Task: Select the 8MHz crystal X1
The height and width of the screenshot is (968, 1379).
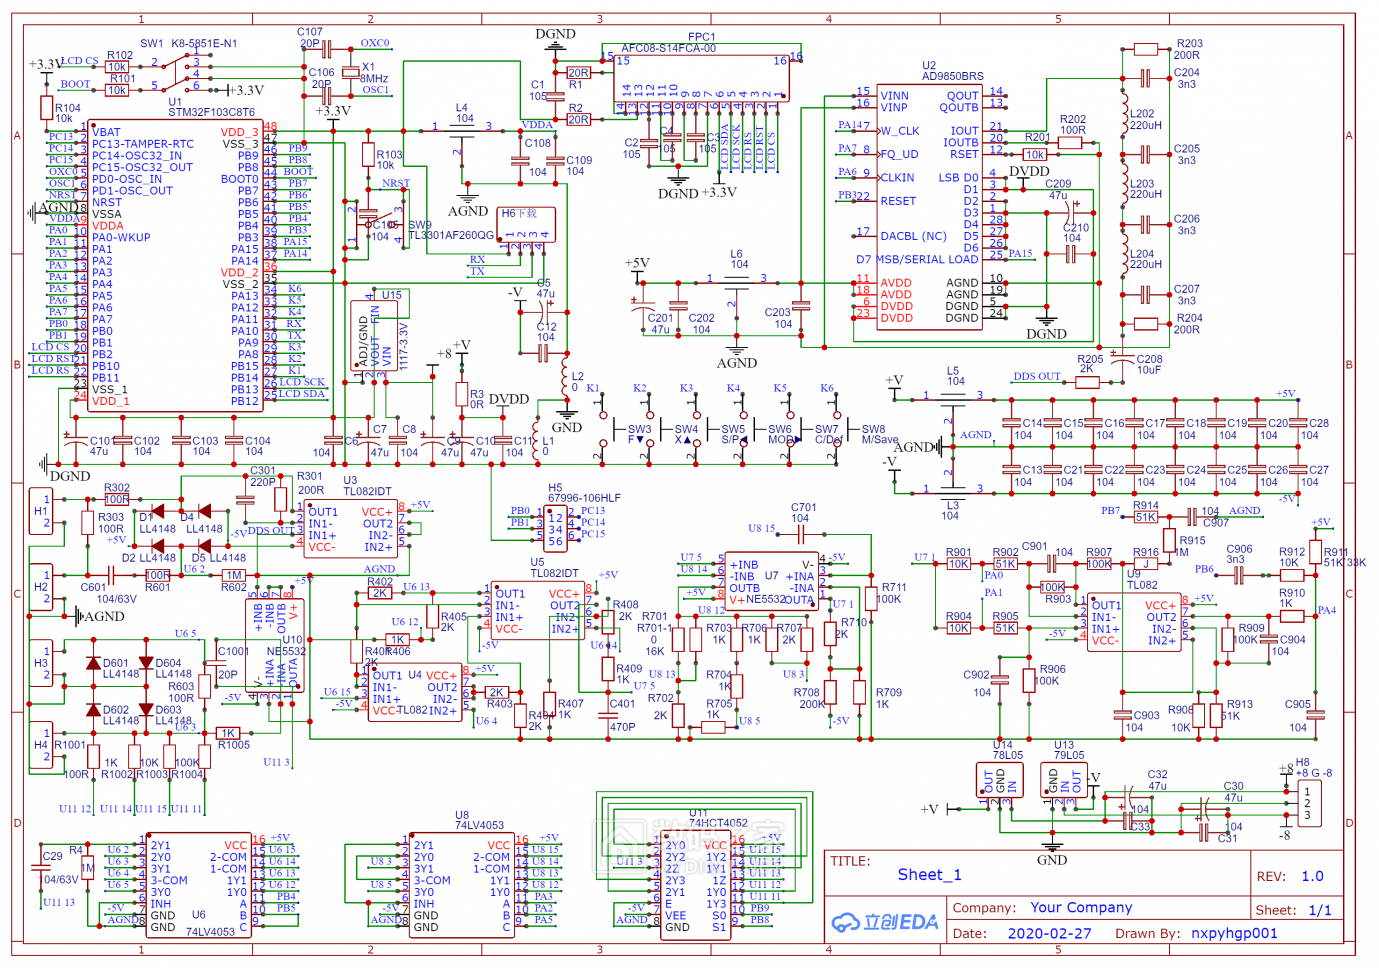Action: coord(350,72)
